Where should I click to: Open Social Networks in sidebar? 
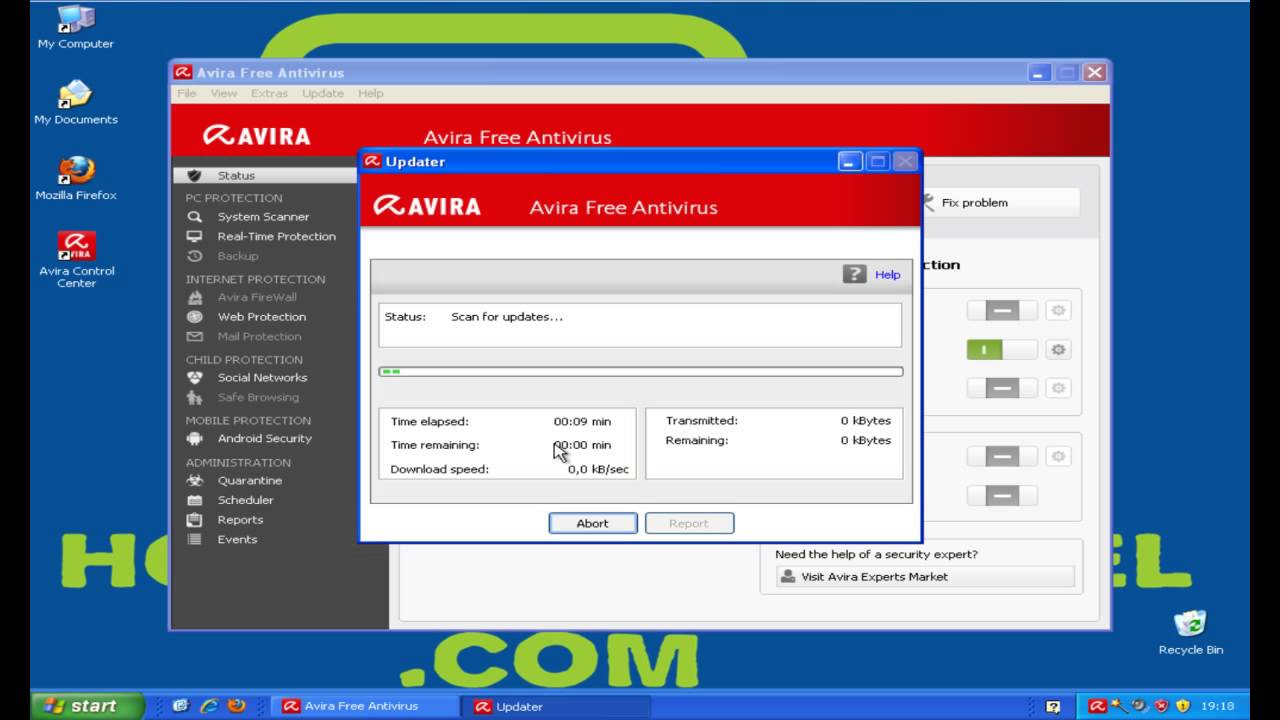click(262, 377)
